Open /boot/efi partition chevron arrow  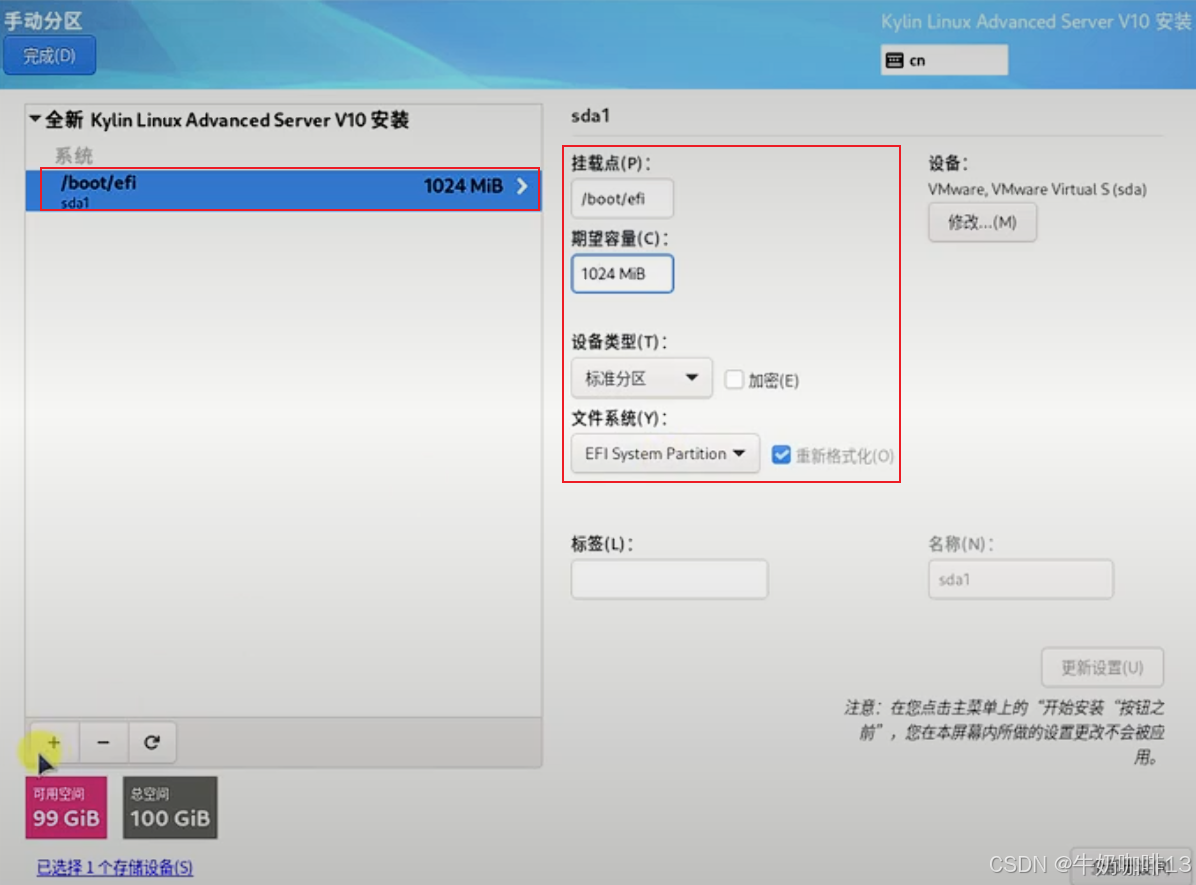tap(522, 186)
